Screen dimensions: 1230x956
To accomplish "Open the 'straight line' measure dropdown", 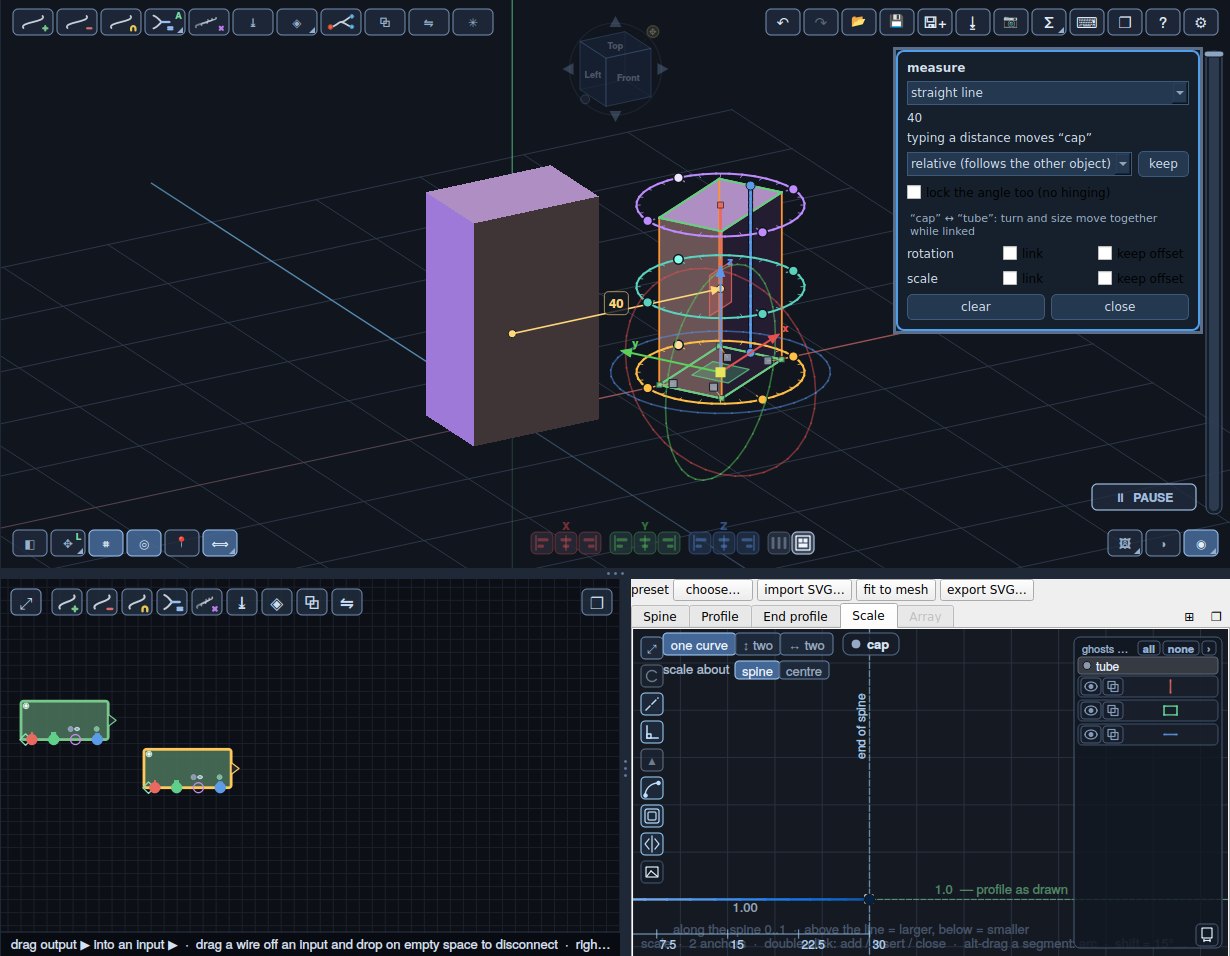I will 1048,93.
